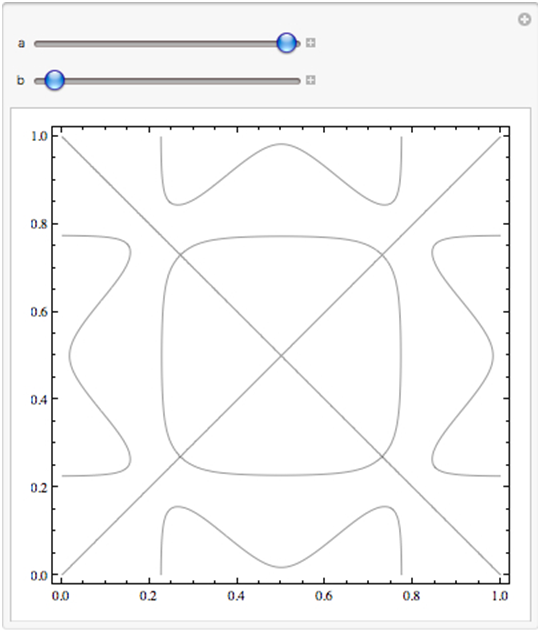Expand the plus controls beside slider a
The height and width of the screenshot is (633, 540).
(310, 43)
